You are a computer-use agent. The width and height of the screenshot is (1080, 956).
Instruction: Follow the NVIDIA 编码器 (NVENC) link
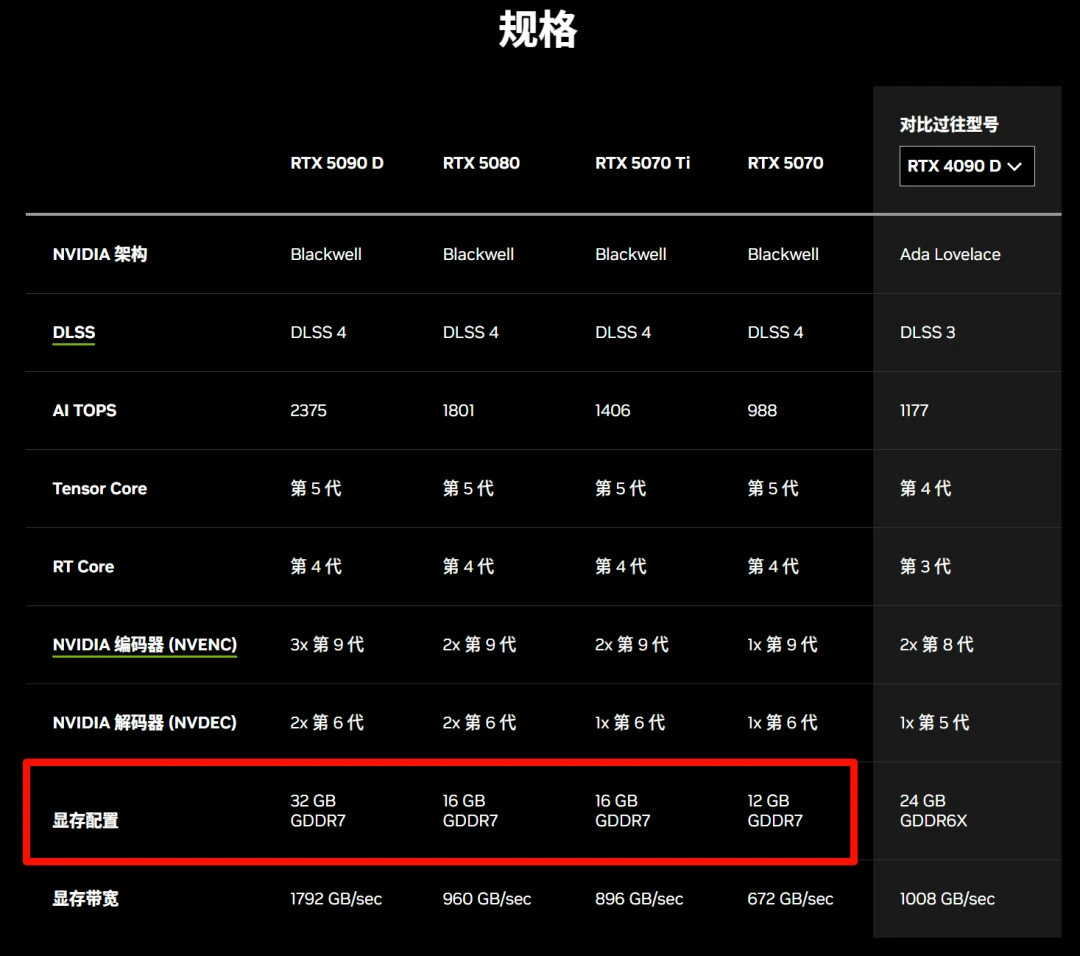[x=144, y=644]
